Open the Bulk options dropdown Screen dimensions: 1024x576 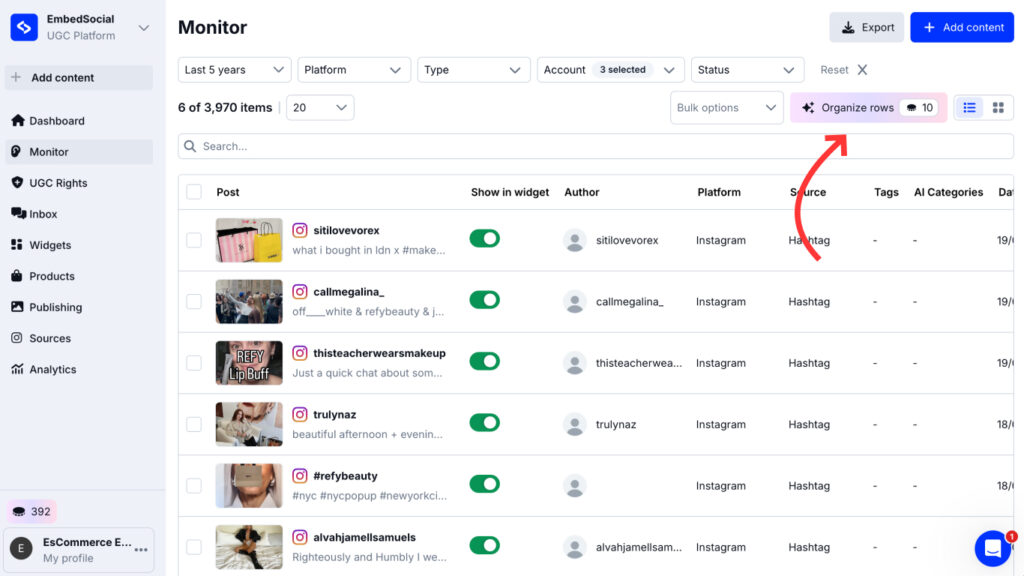[x=726, y=108]
